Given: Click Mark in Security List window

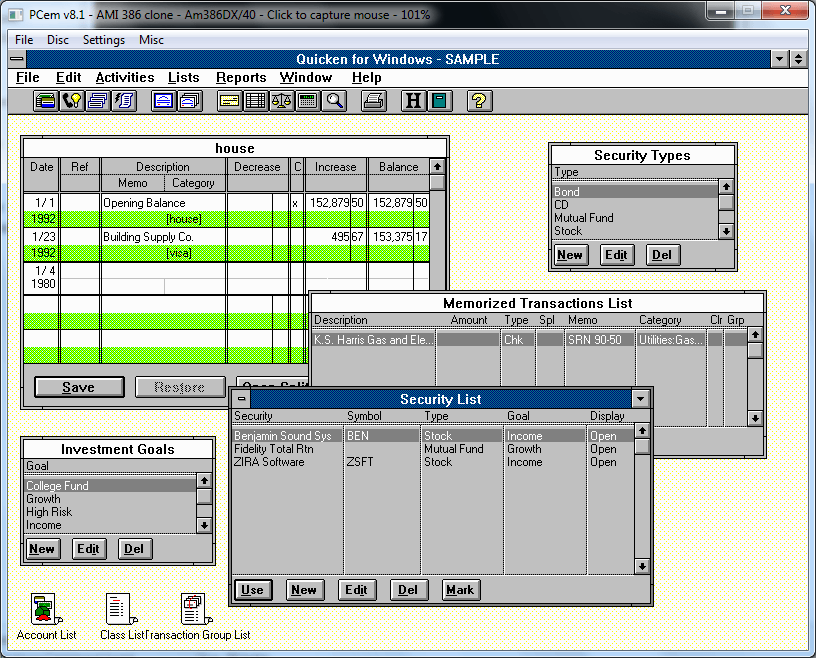Looking at the screenshot, I should point(461,590).
